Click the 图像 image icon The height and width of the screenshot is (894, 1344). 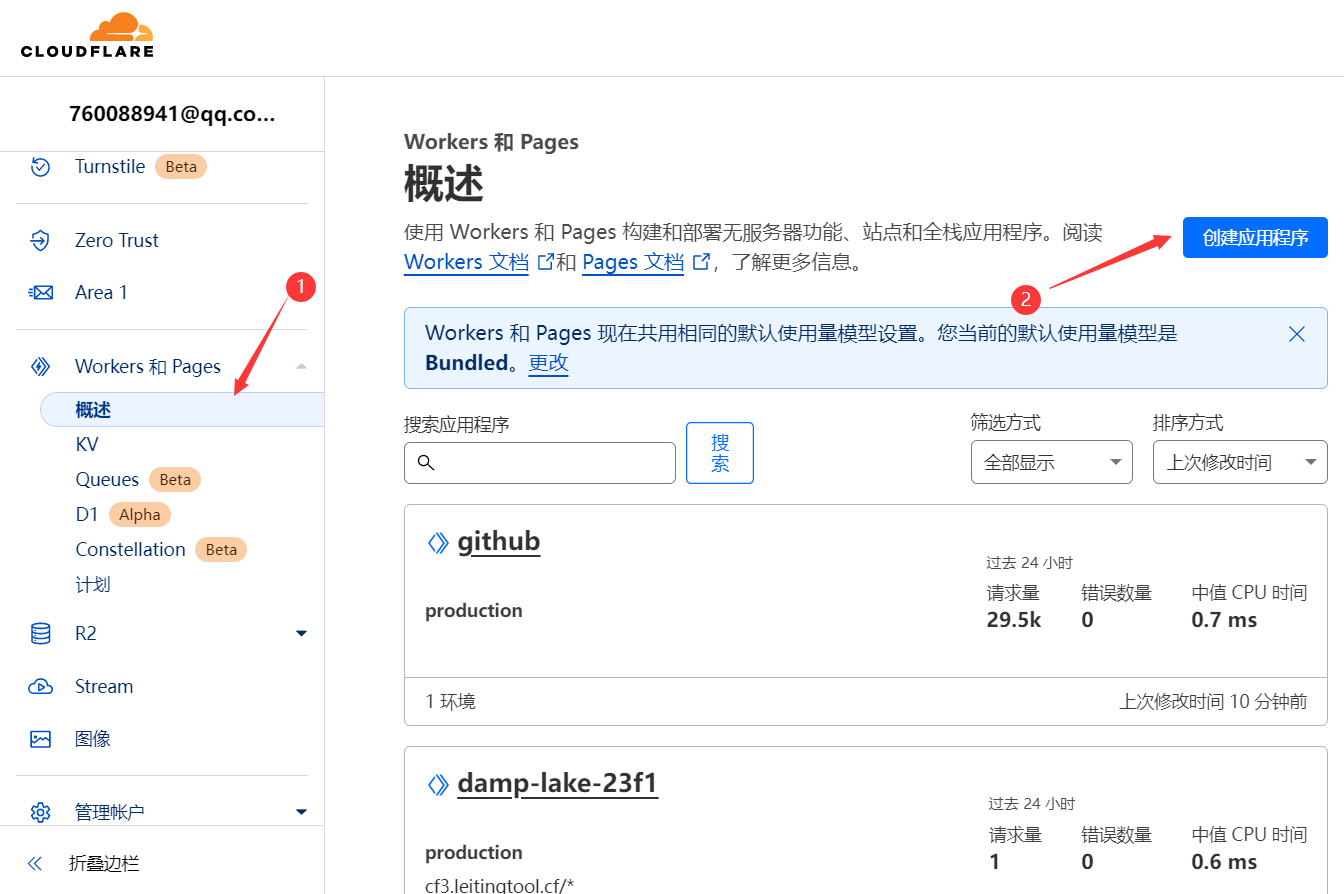click(x=40, y=739)
